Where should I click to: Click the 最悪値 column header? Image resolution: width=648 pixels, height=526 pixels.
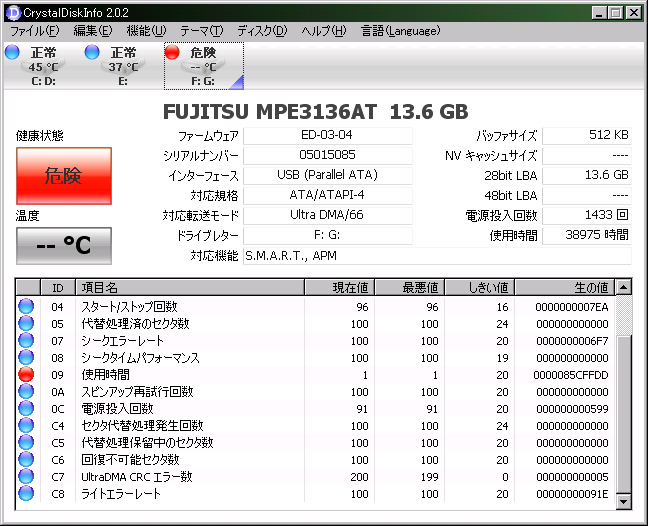tap(410, 287)
